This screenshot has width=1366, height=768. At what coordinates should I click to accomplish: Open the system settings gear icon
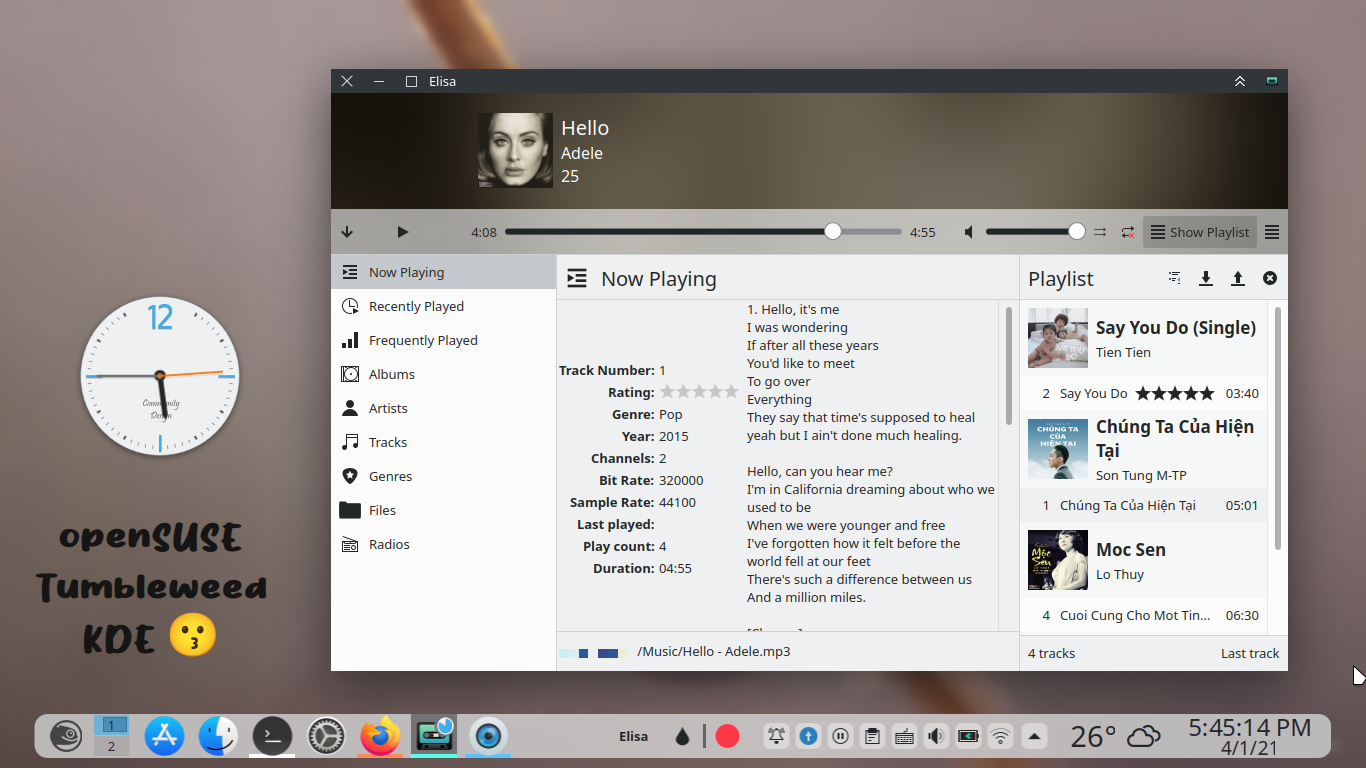325,736
